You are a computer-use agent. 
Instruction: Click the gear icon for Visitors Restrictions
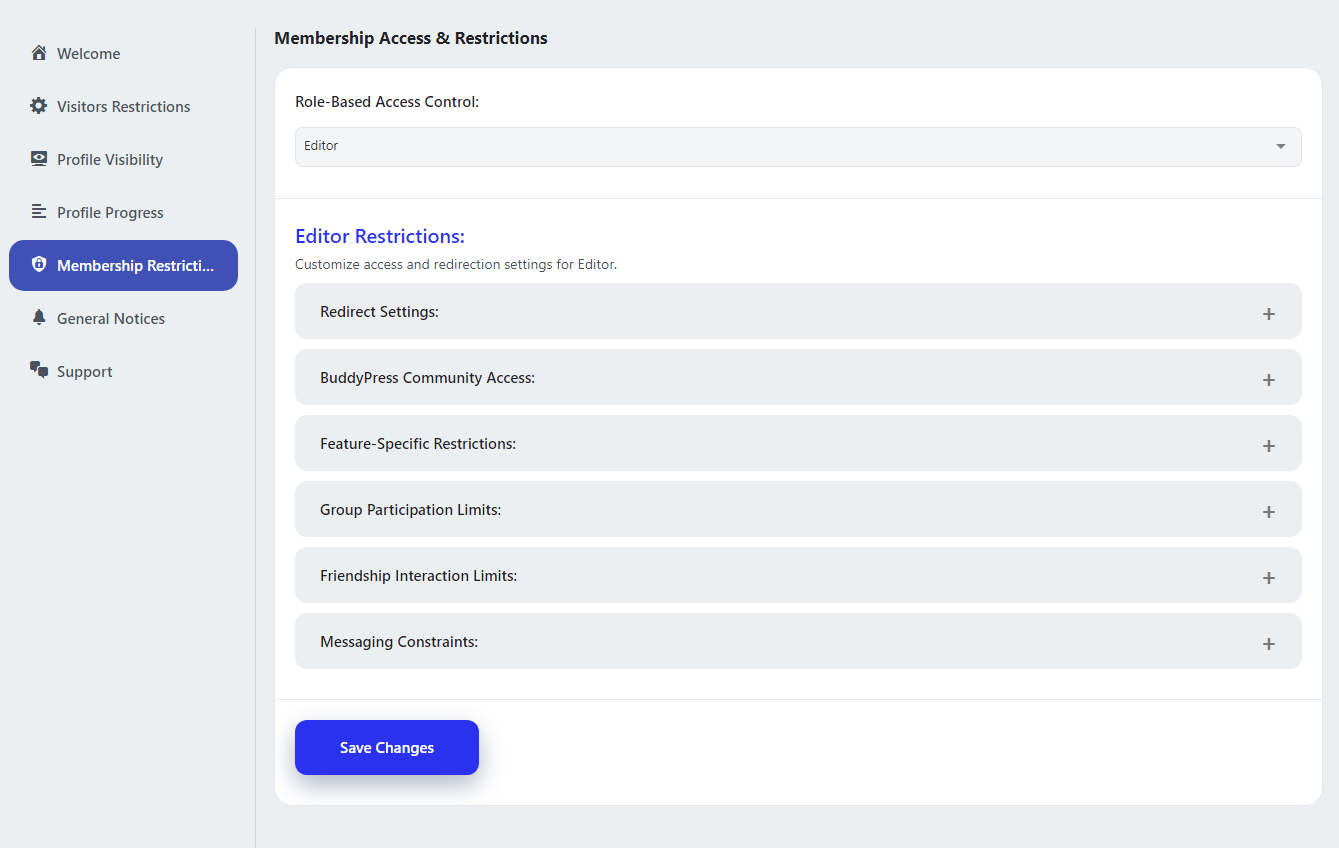click(x=39, y=106)
